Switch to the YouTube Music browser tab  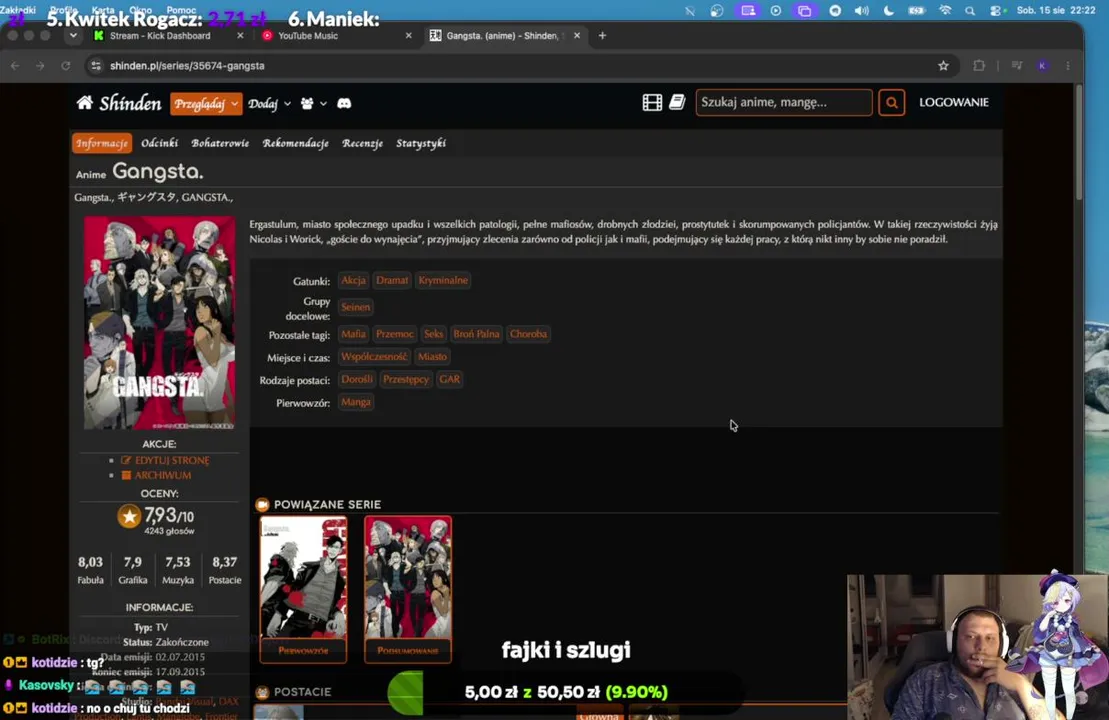click(335, 35)
